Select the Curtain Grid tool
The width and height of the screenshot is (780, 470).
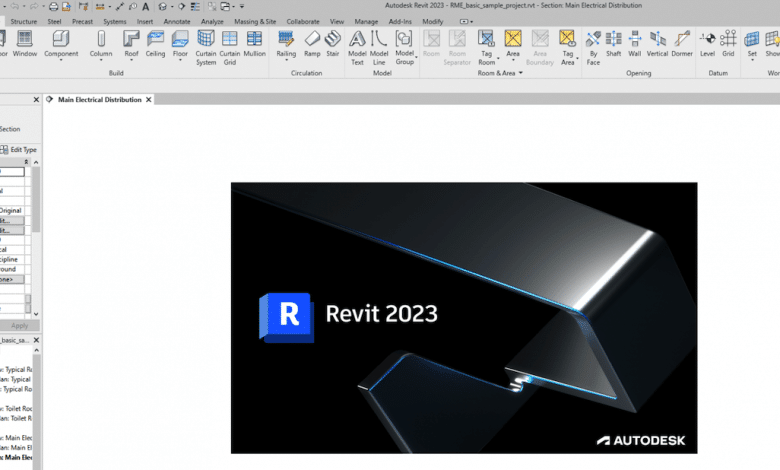[230, 48]
